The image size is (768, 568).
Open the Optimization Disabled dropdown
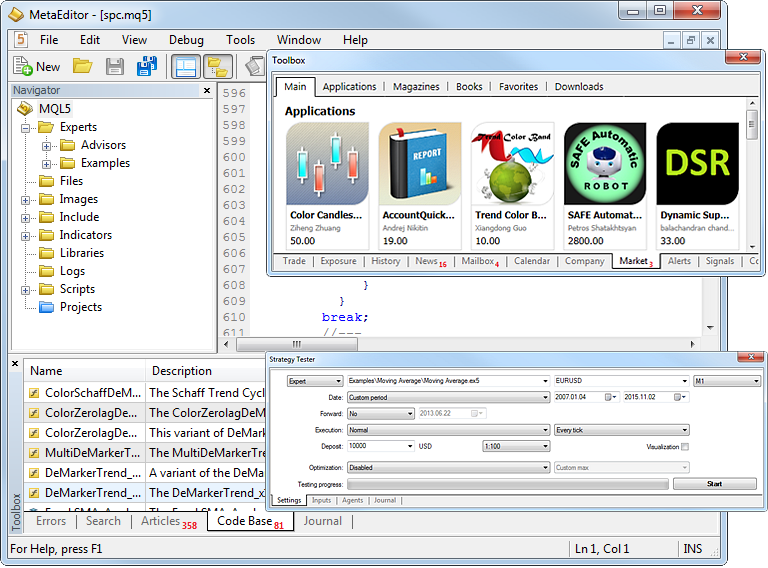click(x=449, y=468)
